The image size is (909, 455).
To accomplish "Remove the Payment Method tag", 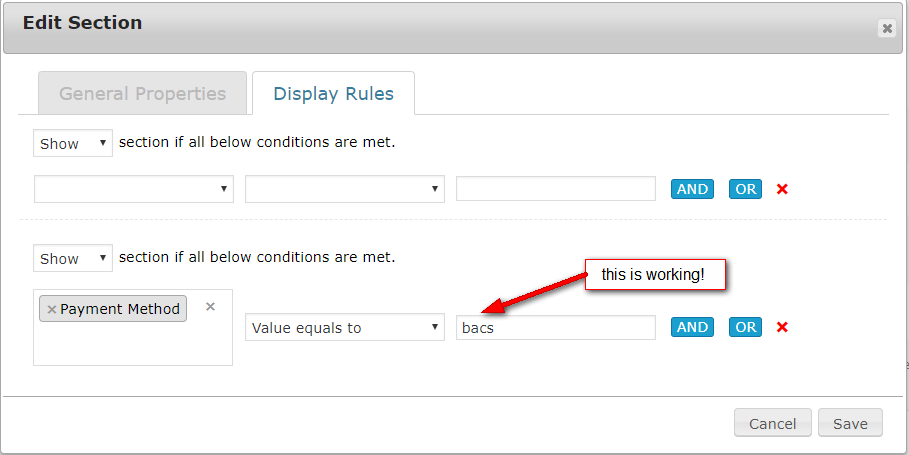I will [52, 310].
